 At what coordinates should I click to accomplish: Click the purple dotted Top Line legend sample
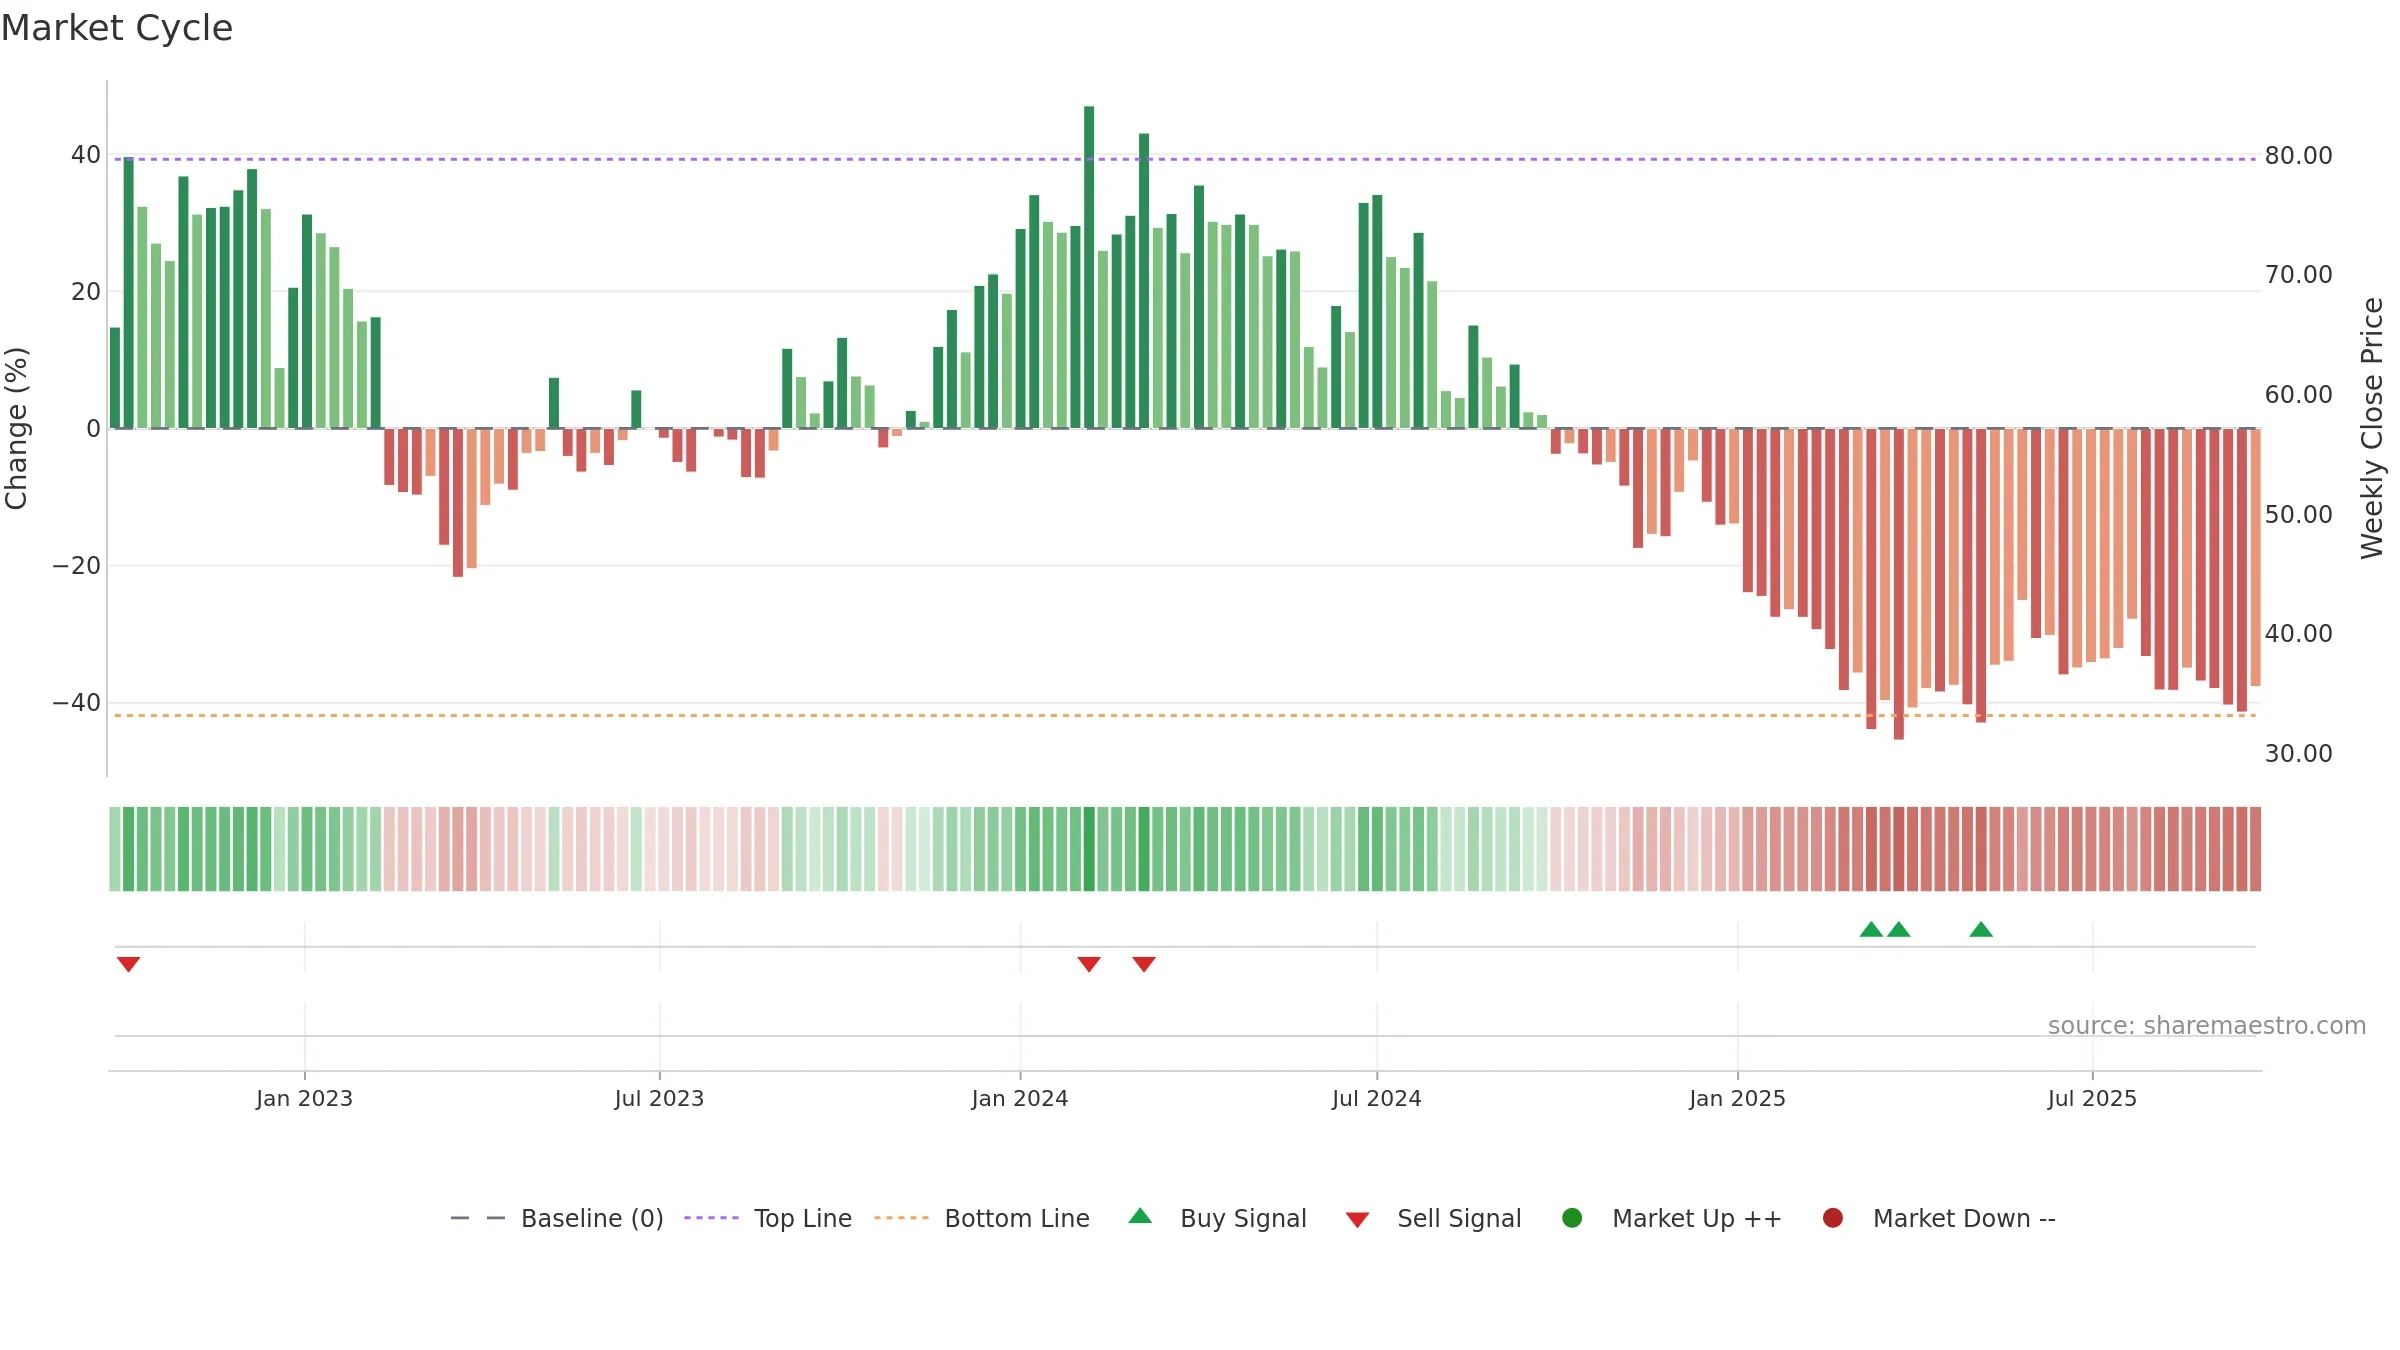(711, 1218)
